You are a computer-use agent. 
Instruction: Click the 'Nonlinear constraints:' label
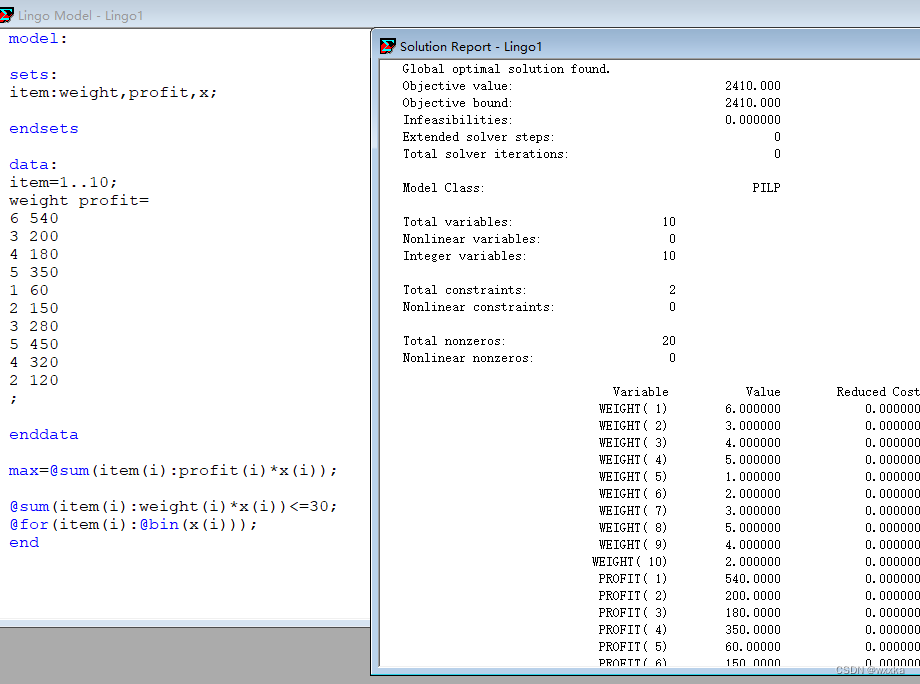tap(478, 307)
